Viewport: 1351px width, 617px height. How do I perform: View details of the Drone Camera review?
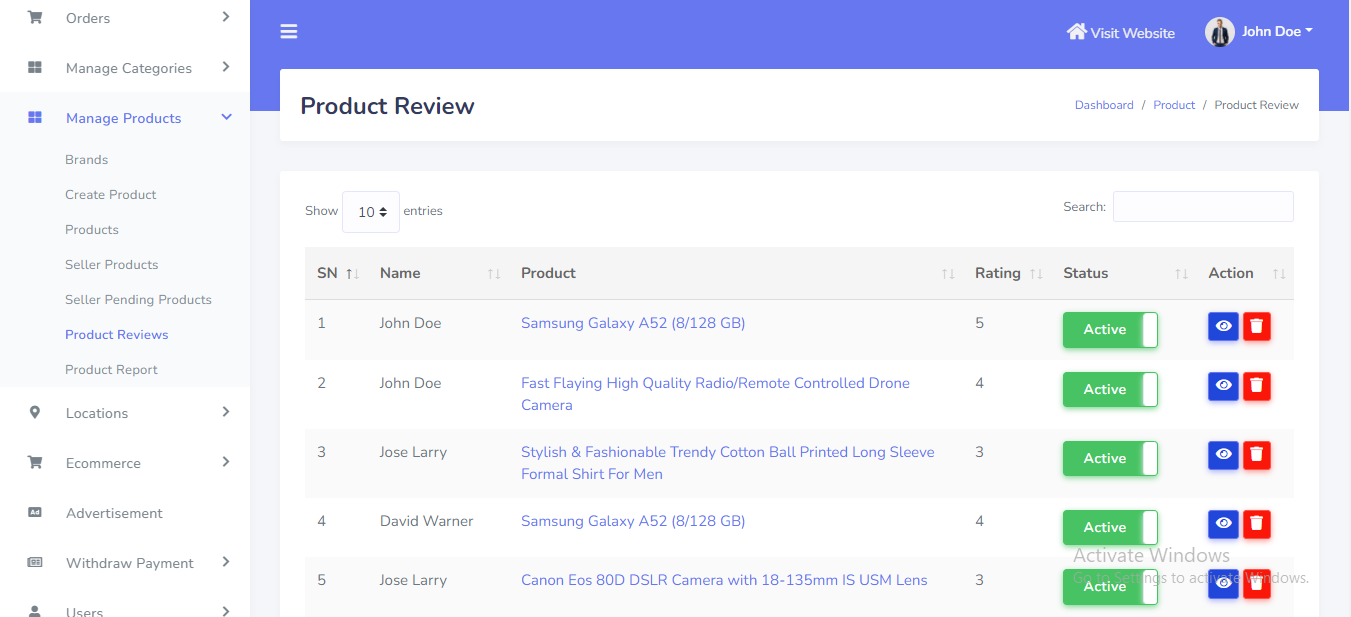pyautogui.click(x=1223, y=386)
